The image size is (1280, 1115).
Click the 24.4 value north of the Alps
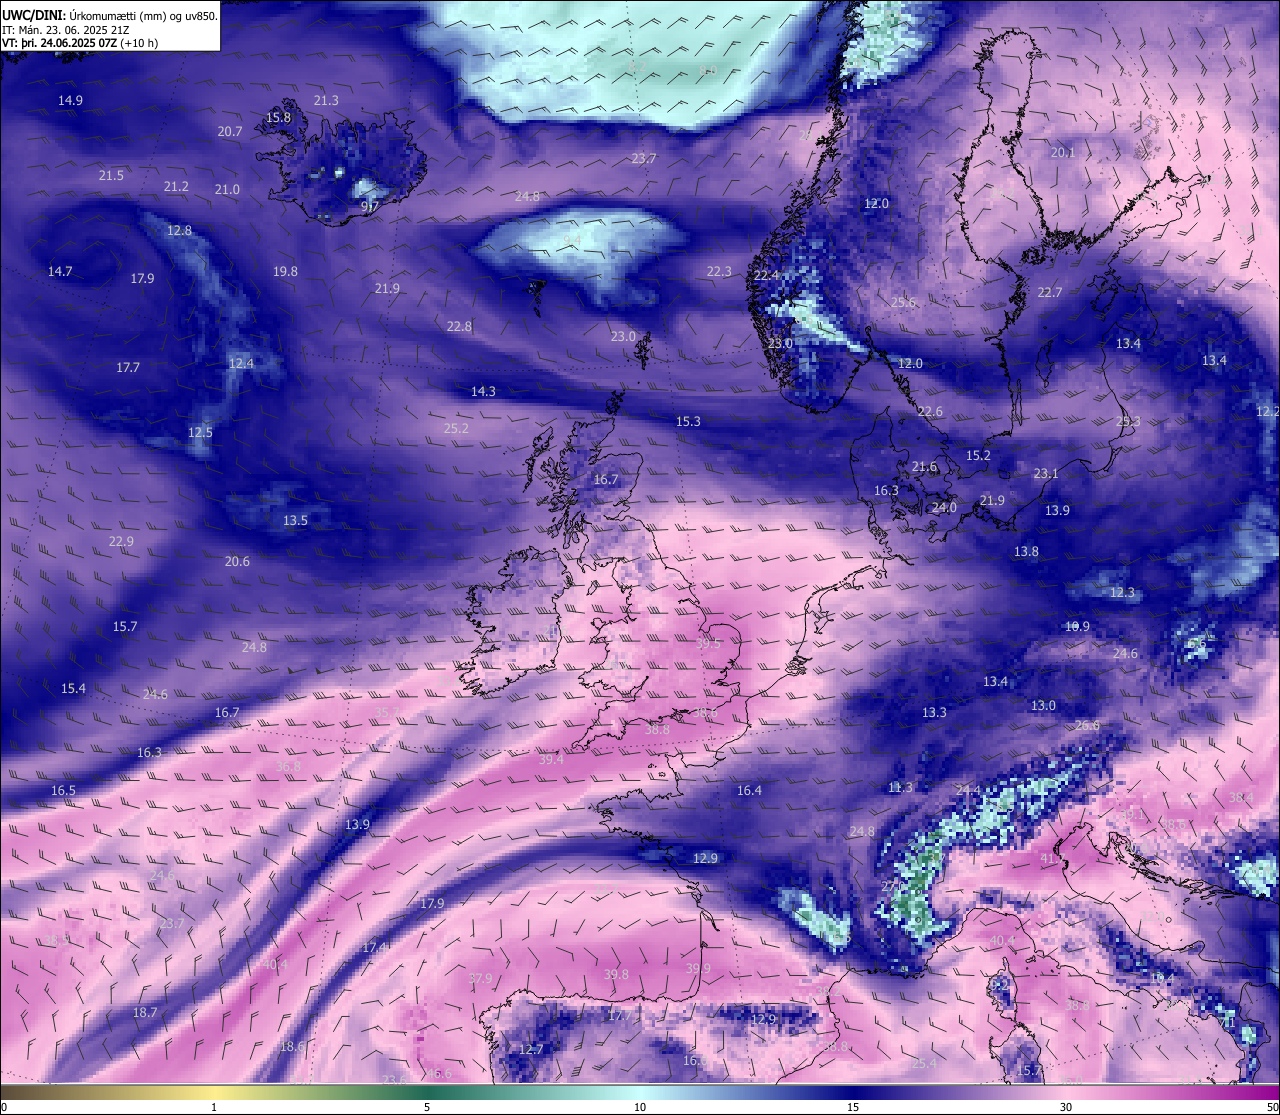pyautogui.click(x=968, y=790)
